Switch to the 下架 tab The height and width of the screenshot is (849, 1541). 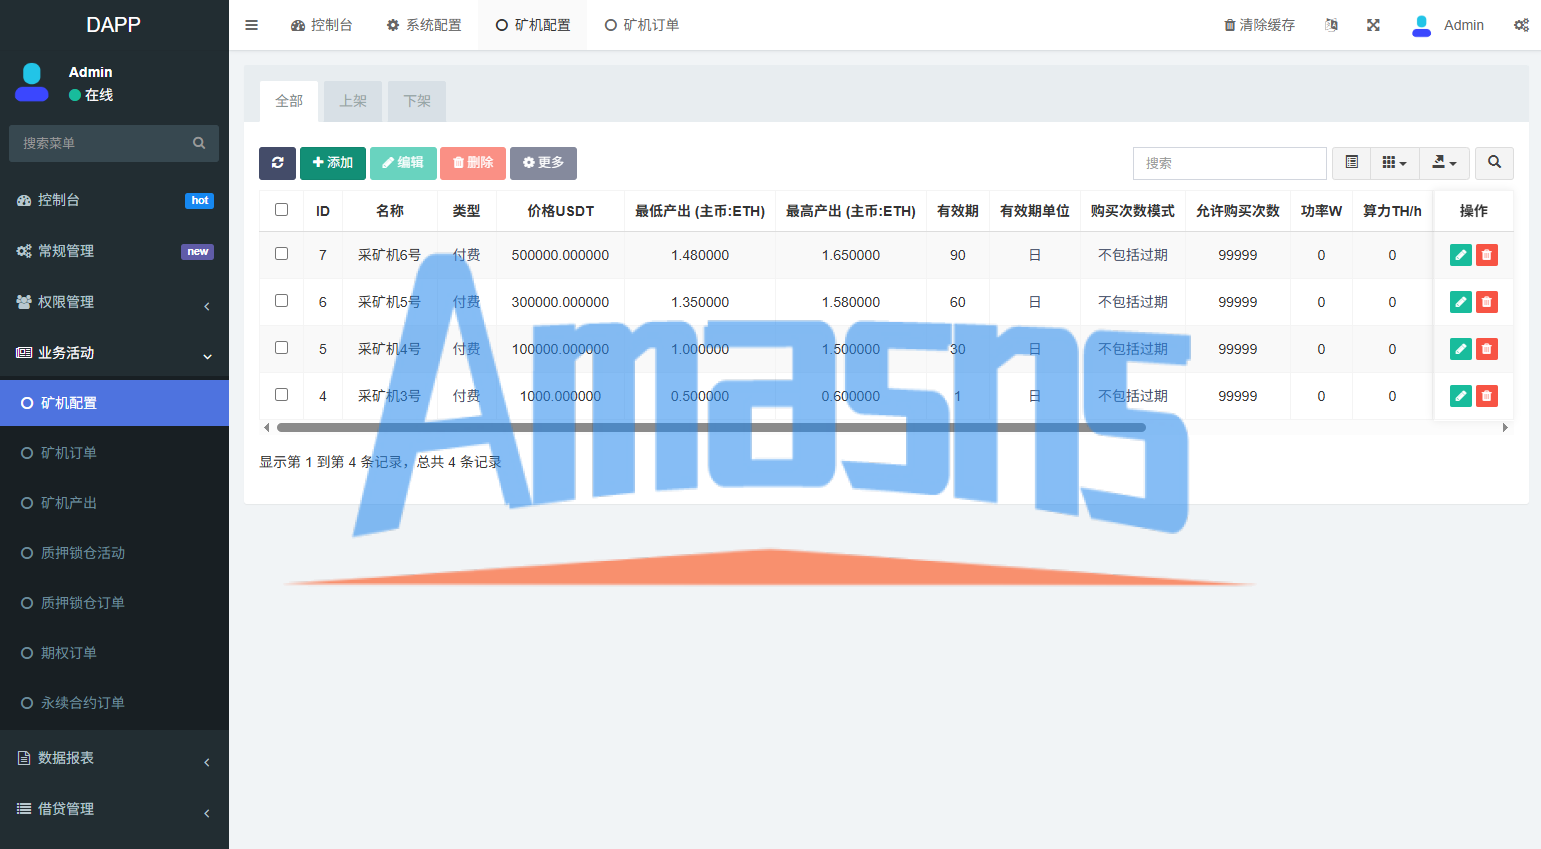[x=417, y=101]
